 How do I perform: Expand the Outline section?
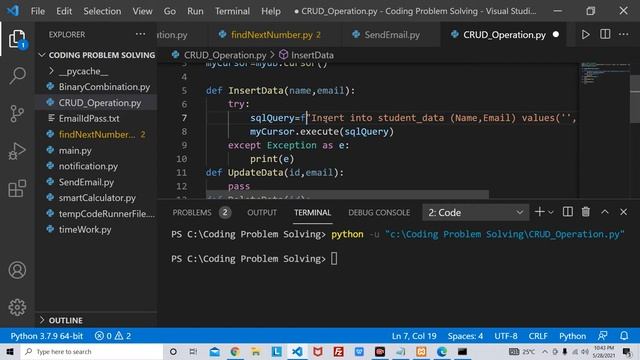click(97, 320)
